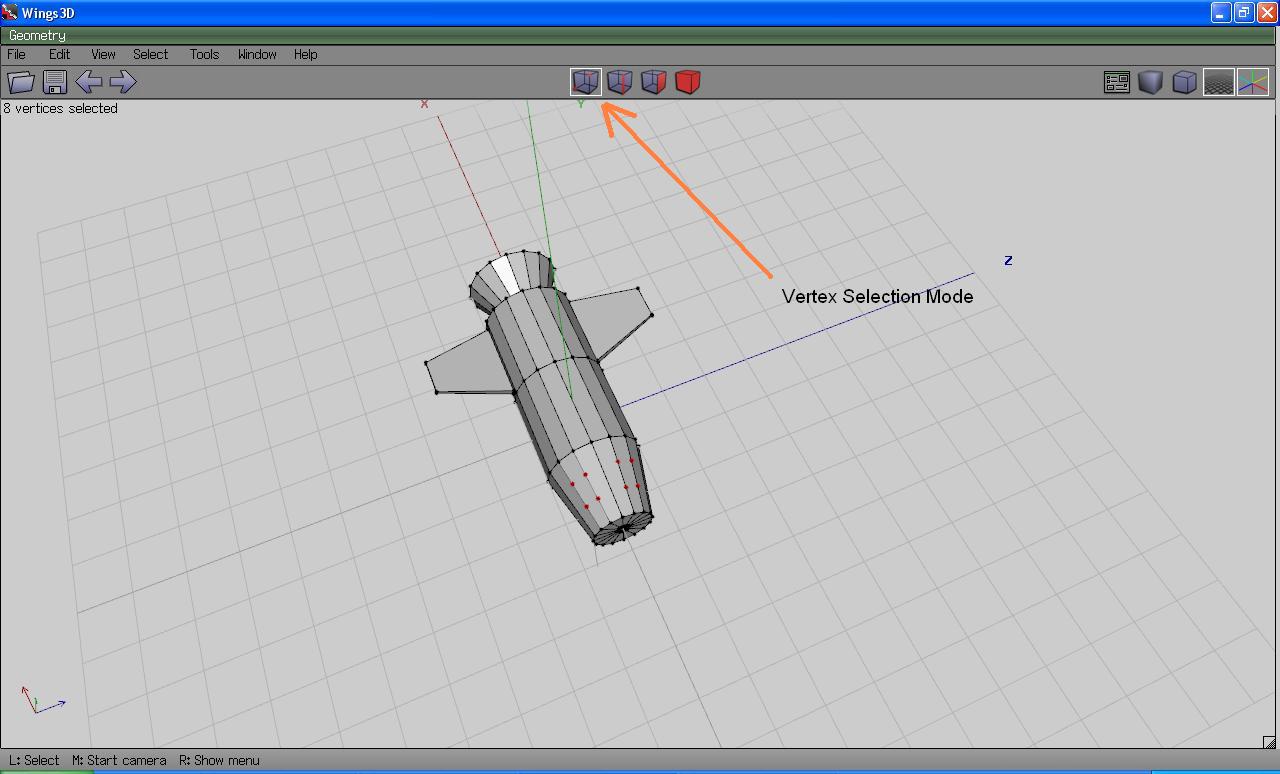
Task: Switch to face selection mode cube
Action: [654, 82]
